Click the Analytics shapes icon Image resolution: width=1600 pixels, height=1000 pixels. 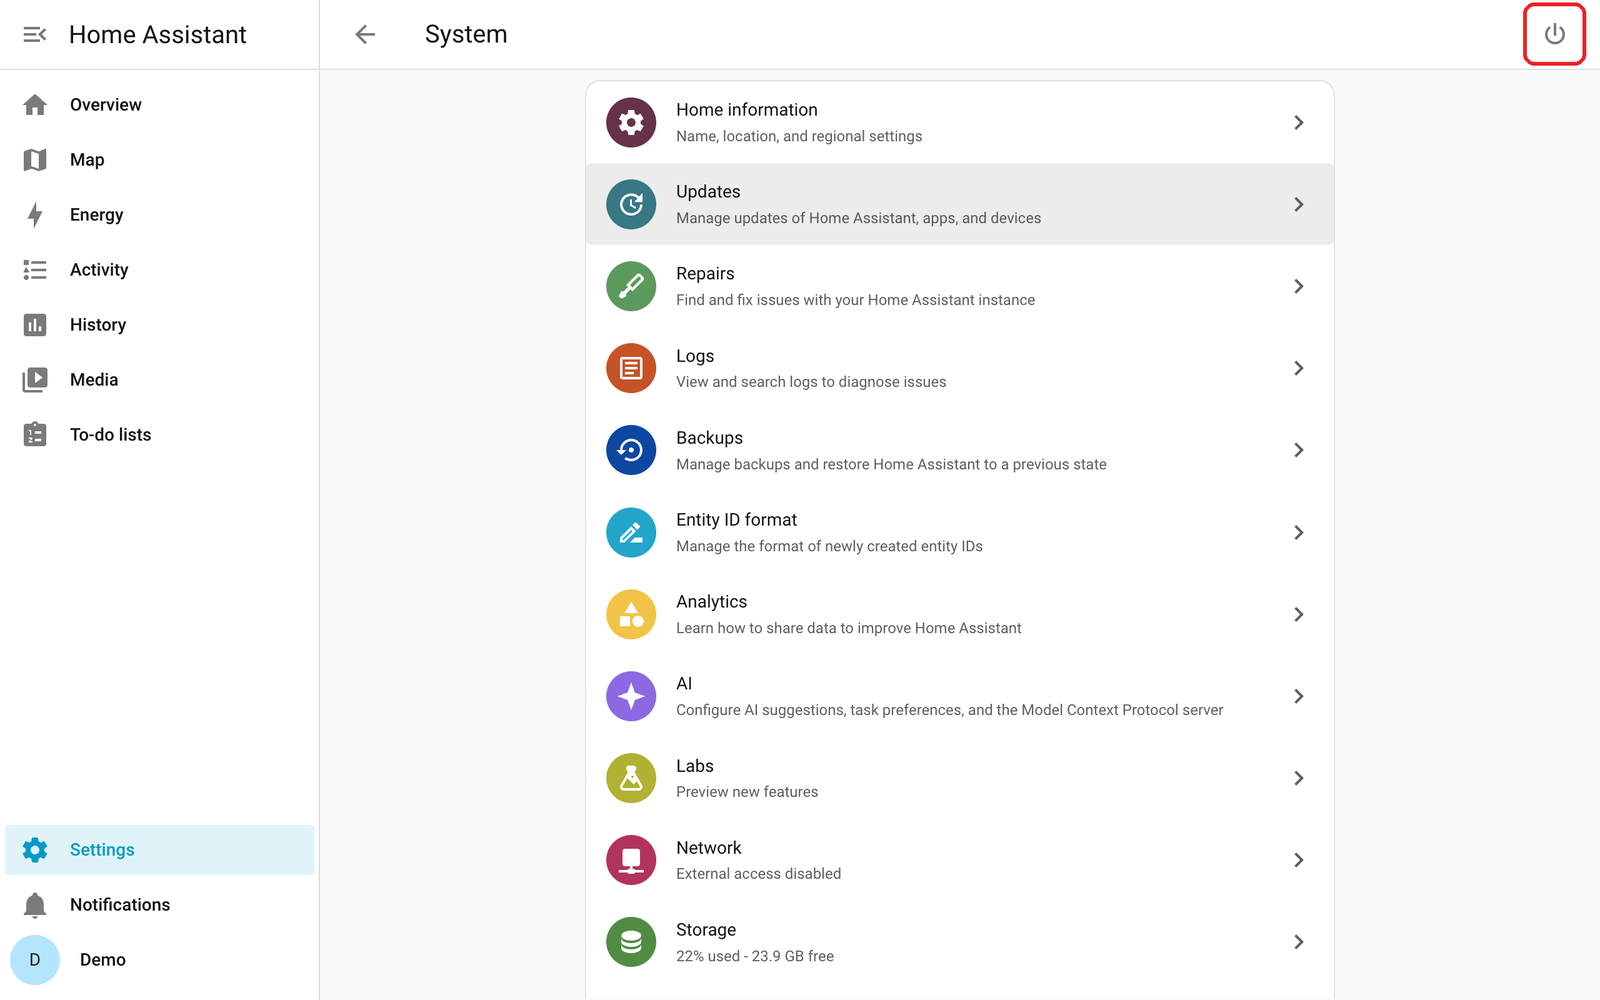click(631, 614)
